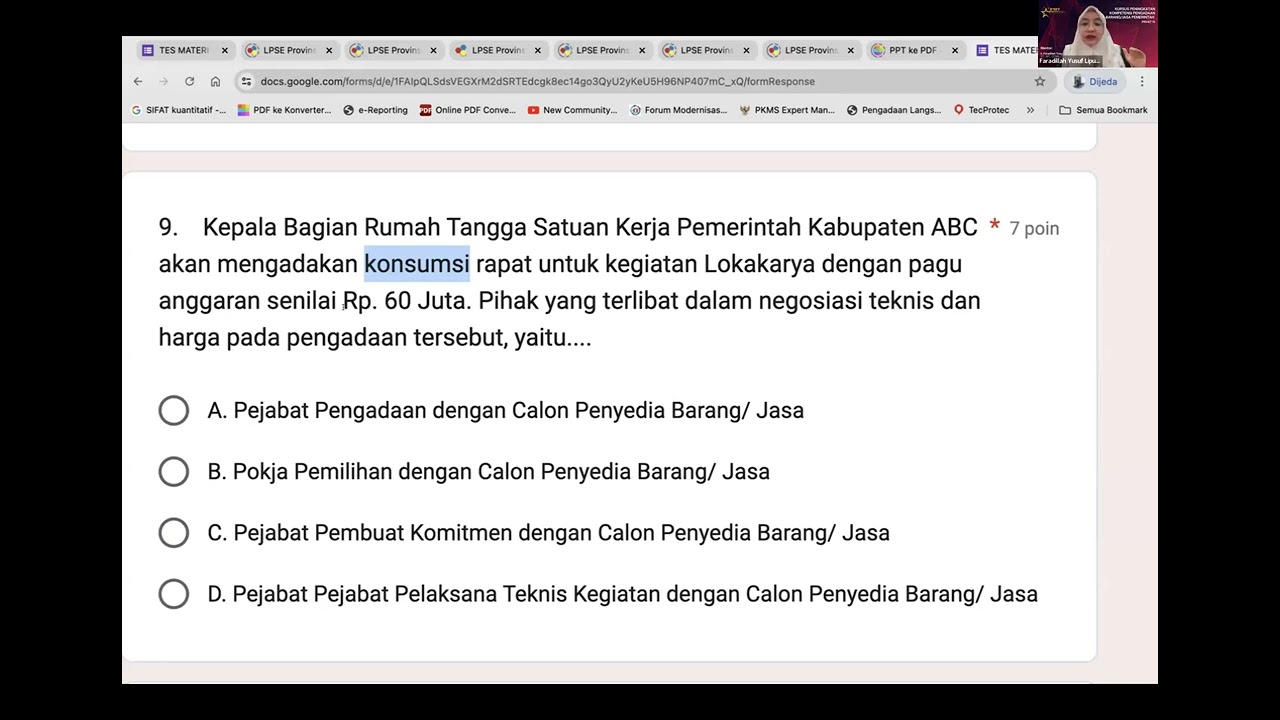Screen dimensions: 1280x720
Task: Open New Community YouTube bookmark
Action: (x=572, y=110)
